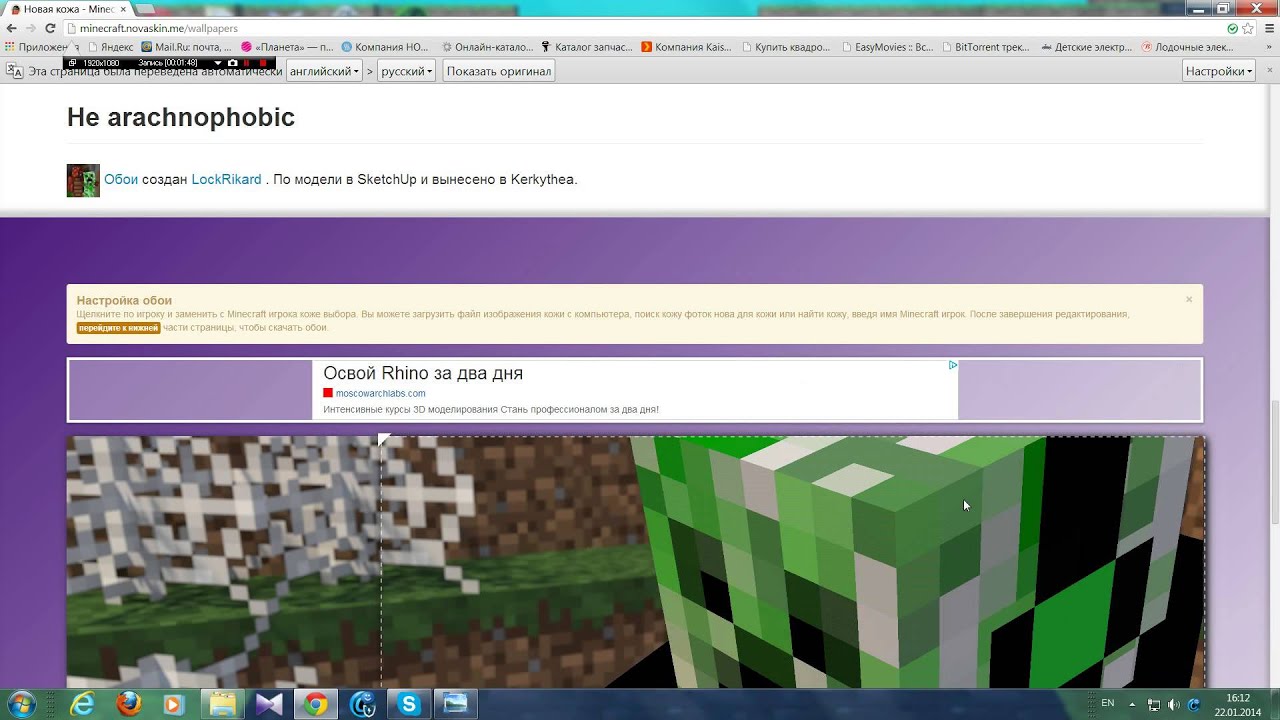
Task: Open Настройки translation options dropdown
Action: pos(1218,71)
